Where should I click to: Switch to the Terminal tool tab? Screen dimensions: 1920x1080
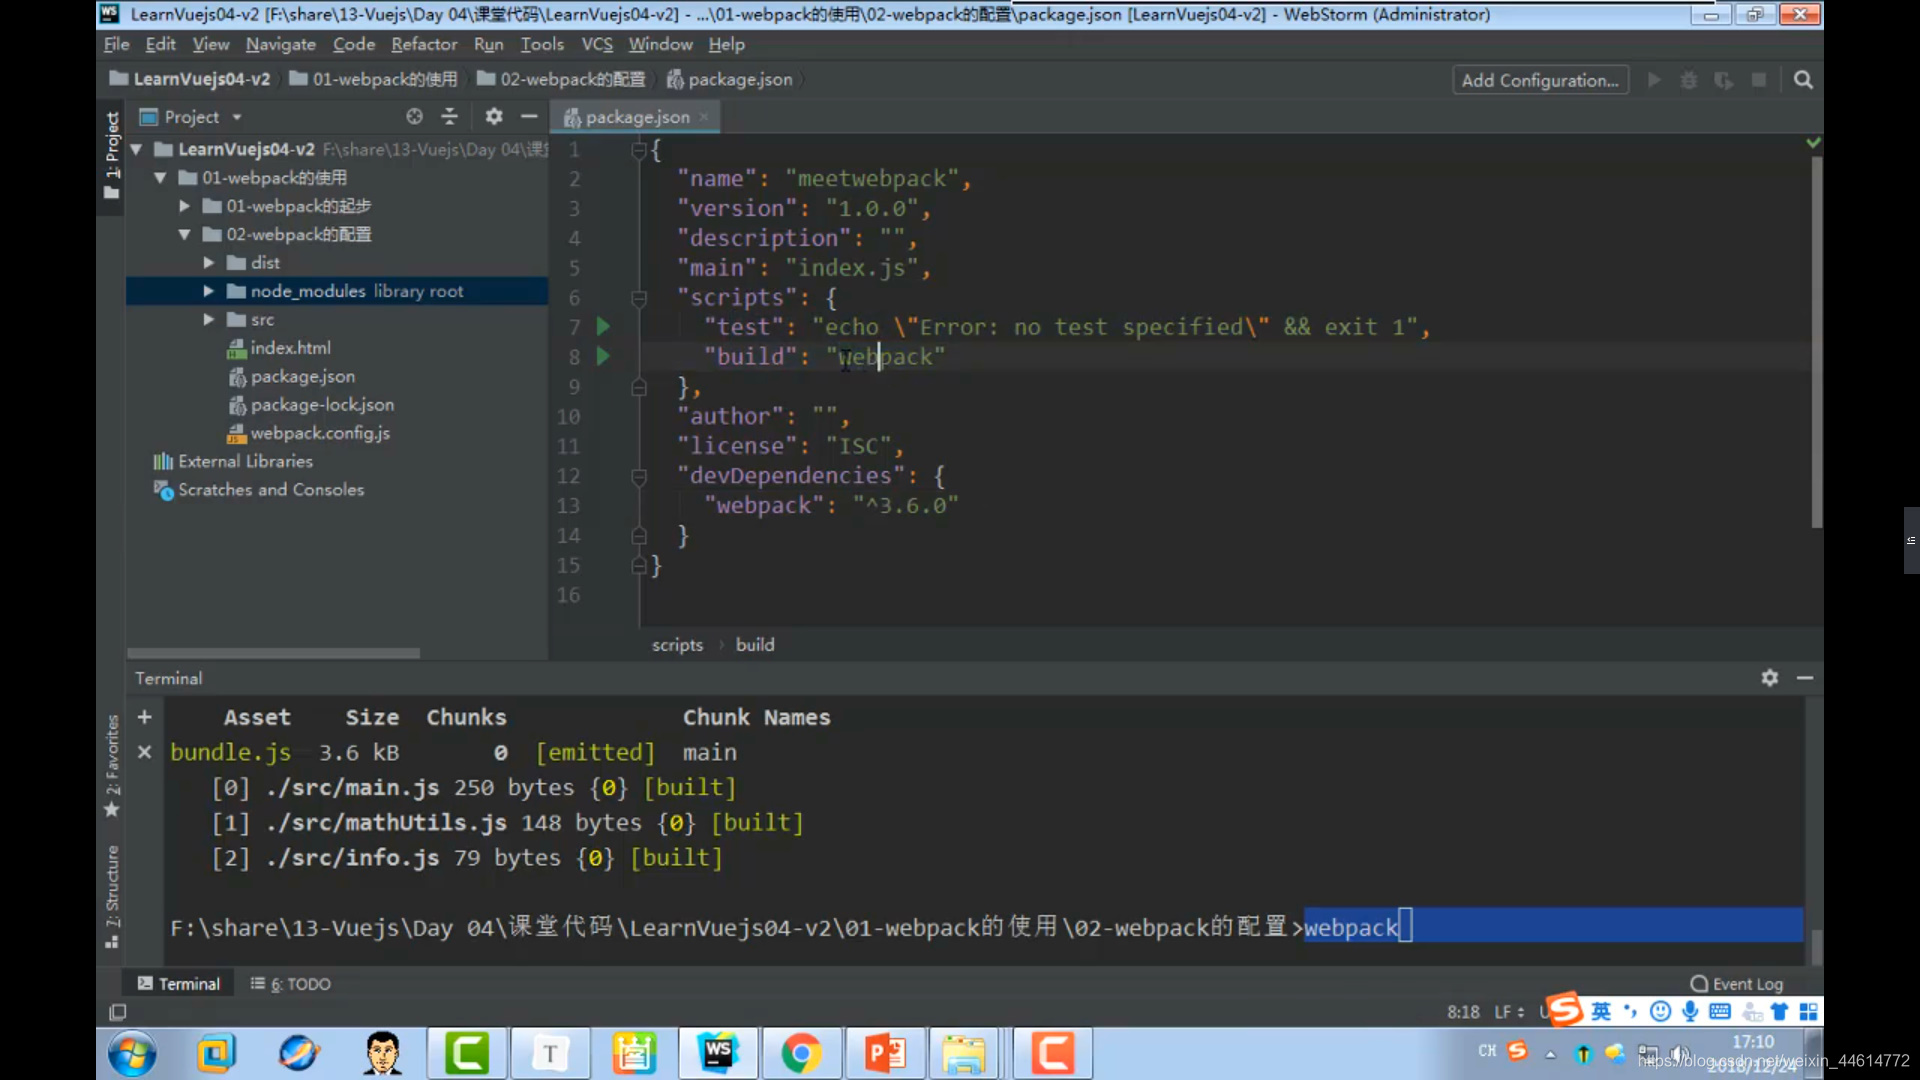coord(178,984)
